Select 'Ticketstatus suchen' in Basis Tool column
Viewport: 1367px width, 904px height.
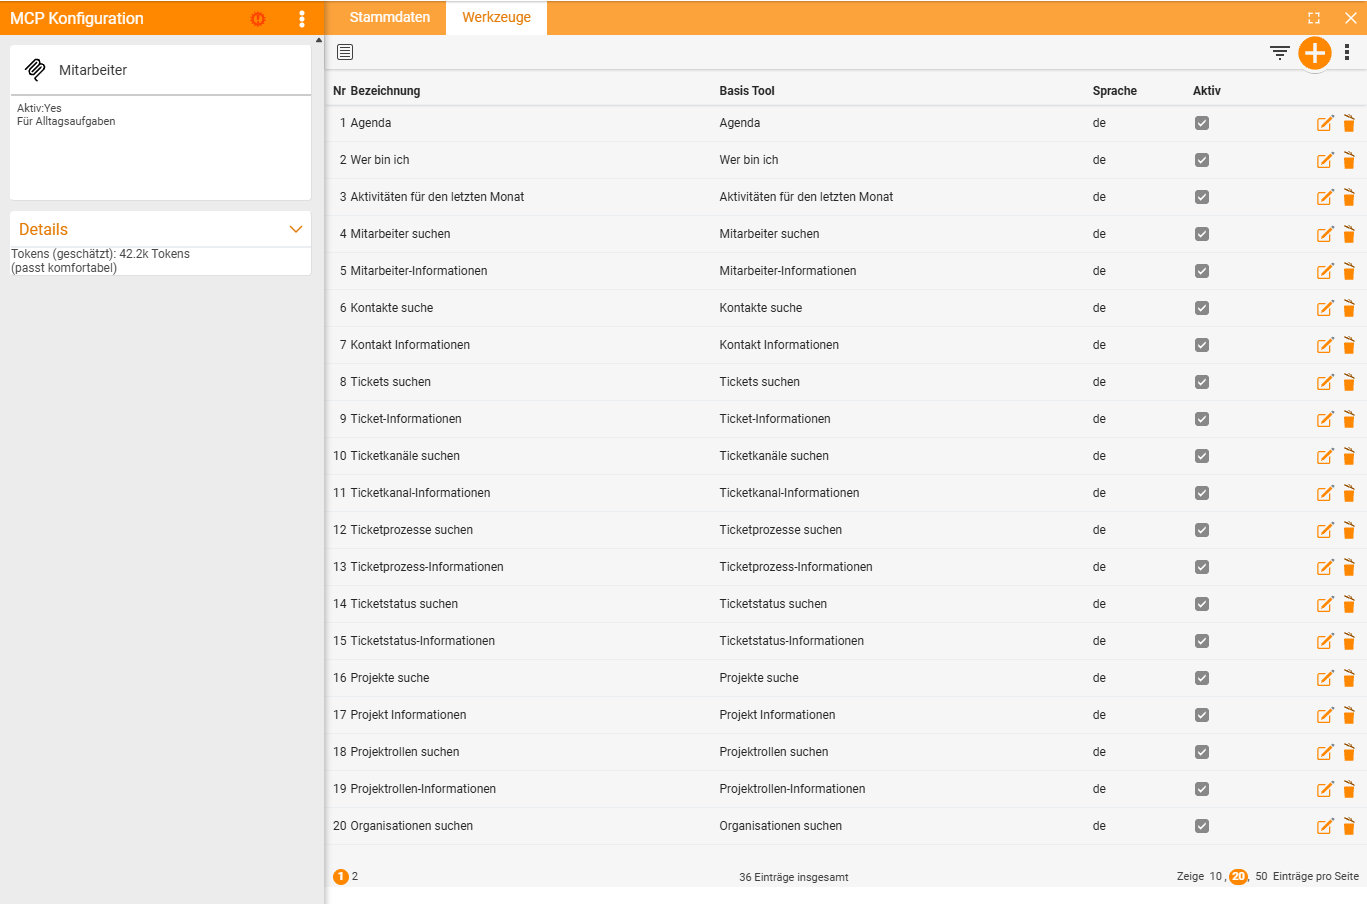click(x=773, y=604)
